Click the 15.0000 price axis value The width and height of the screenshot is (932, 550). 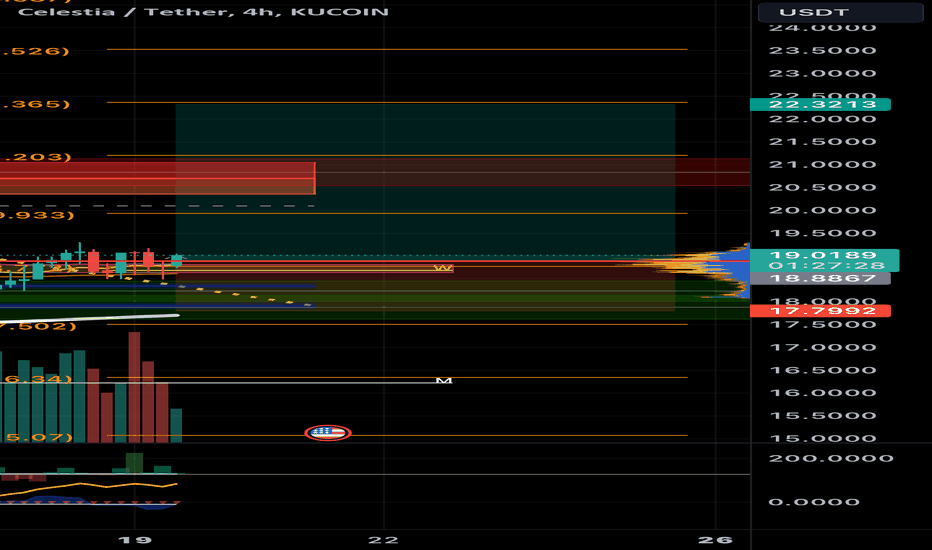click(x=823, y=438)
